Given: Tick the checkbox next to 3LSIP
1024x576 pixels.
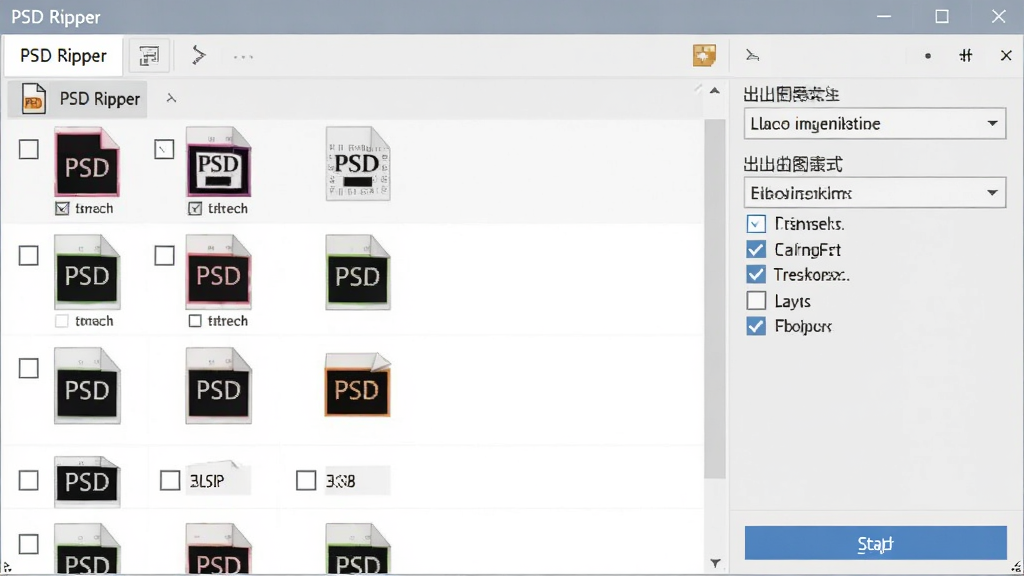Looking at the screenshot, I should click(170, 481).
